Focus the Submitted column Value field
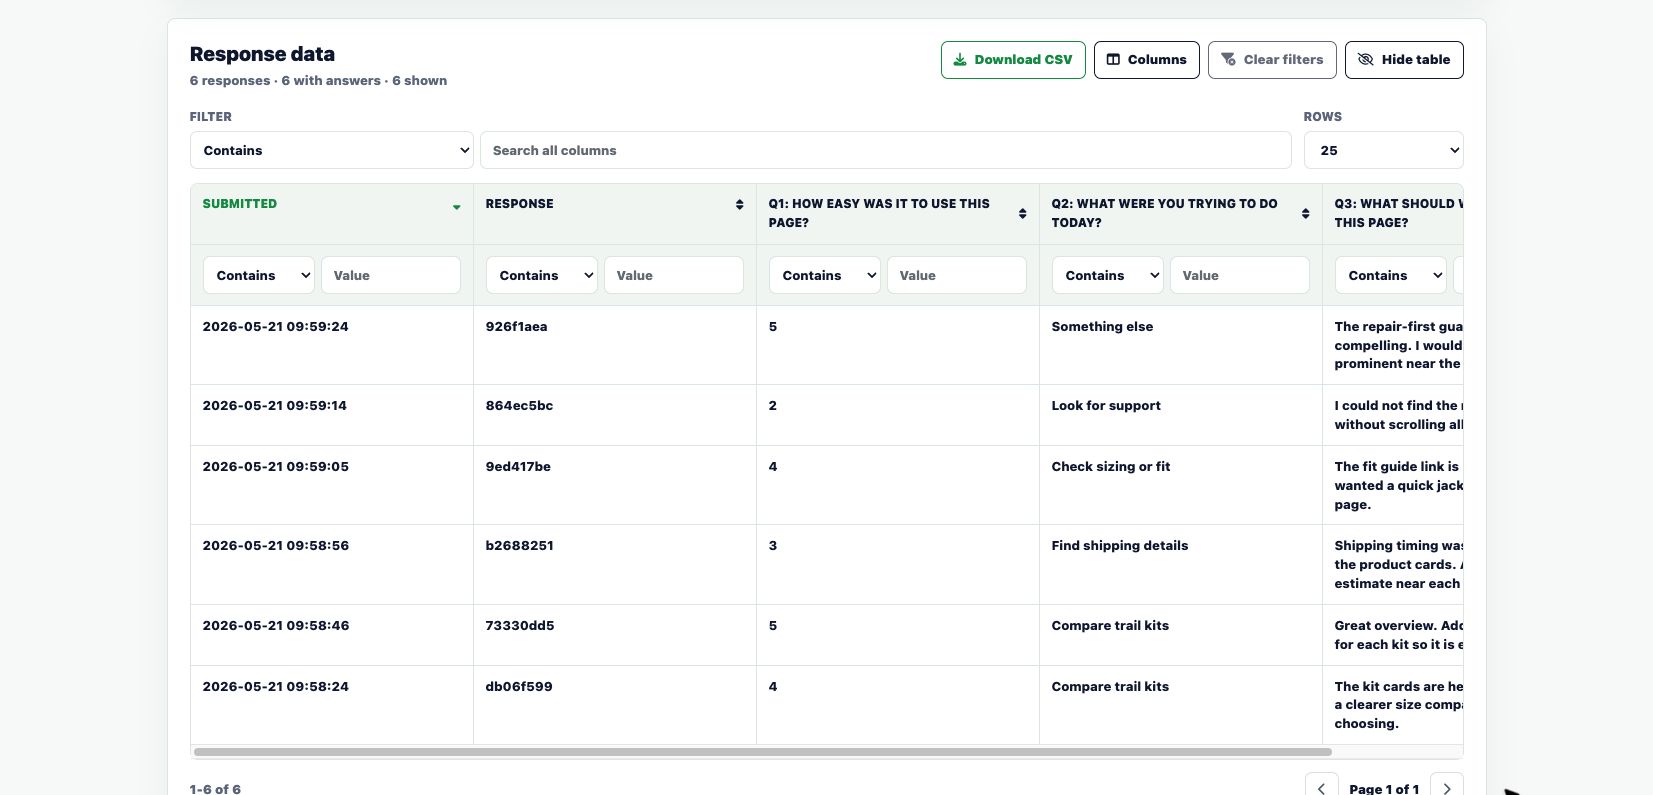The image size is (1653, 795). (x=391, y=275)
